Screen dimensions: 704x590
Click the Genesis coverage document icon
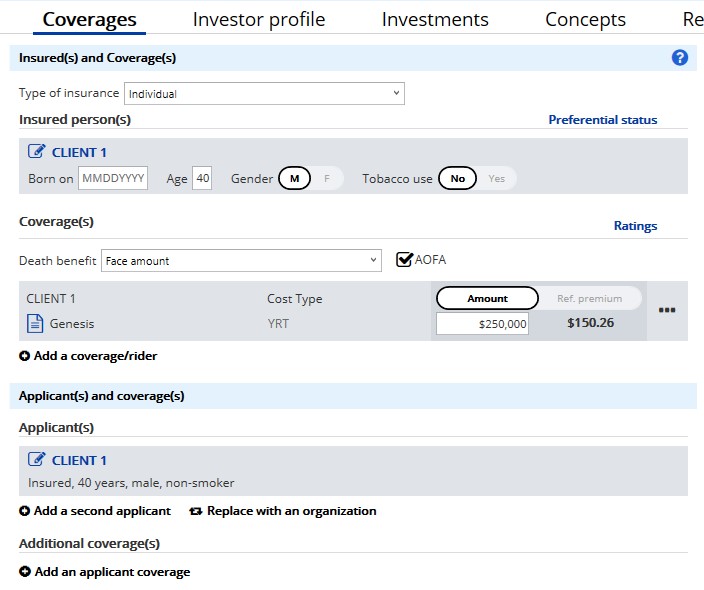(x=35, y=323)
